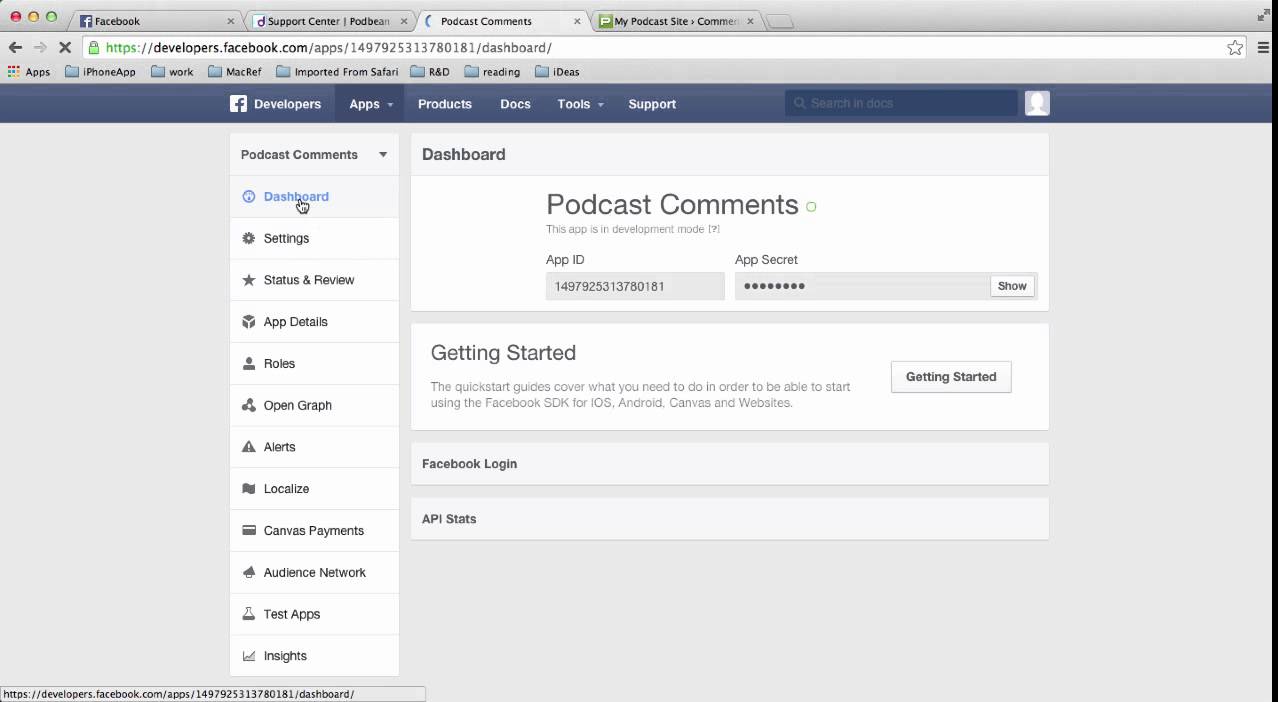The width and height of the screenshot is (1278, 702).
Task: Open Docs in the header navigation
Action: [x=515, y=104]
